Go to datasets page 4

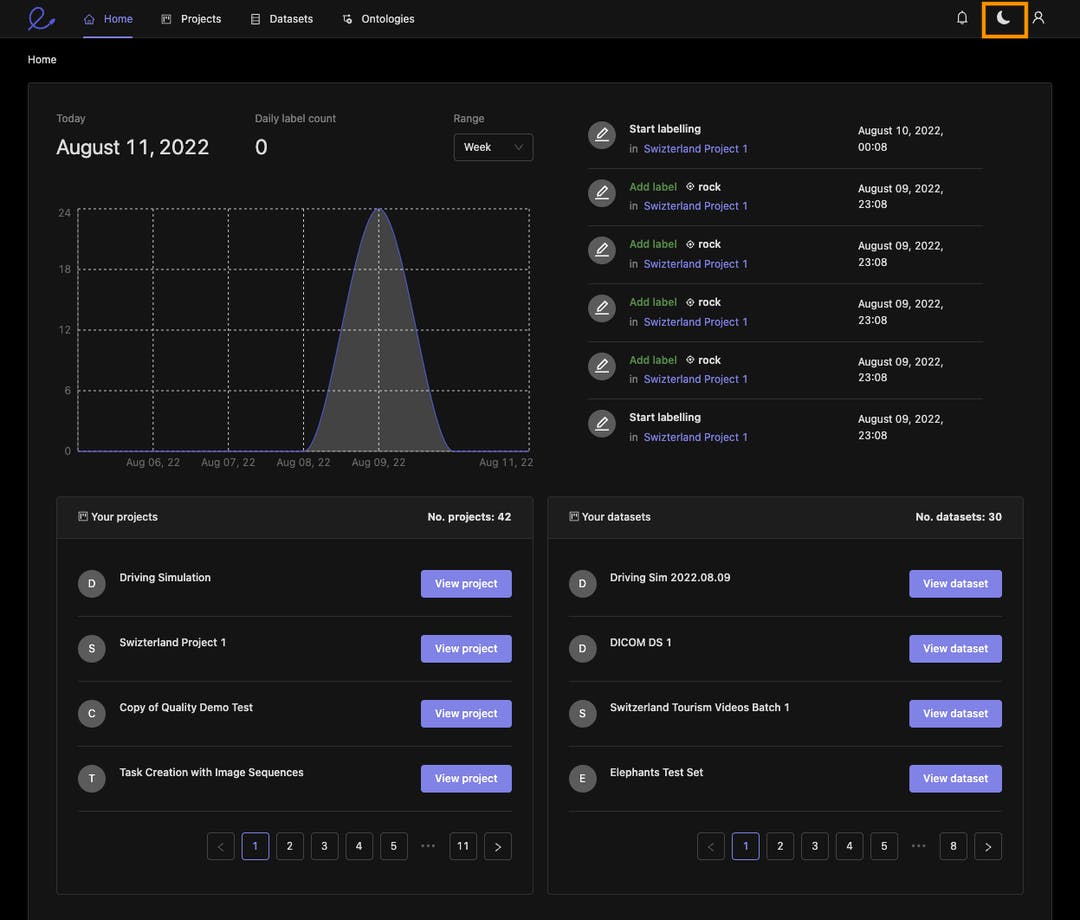(849, 846)
